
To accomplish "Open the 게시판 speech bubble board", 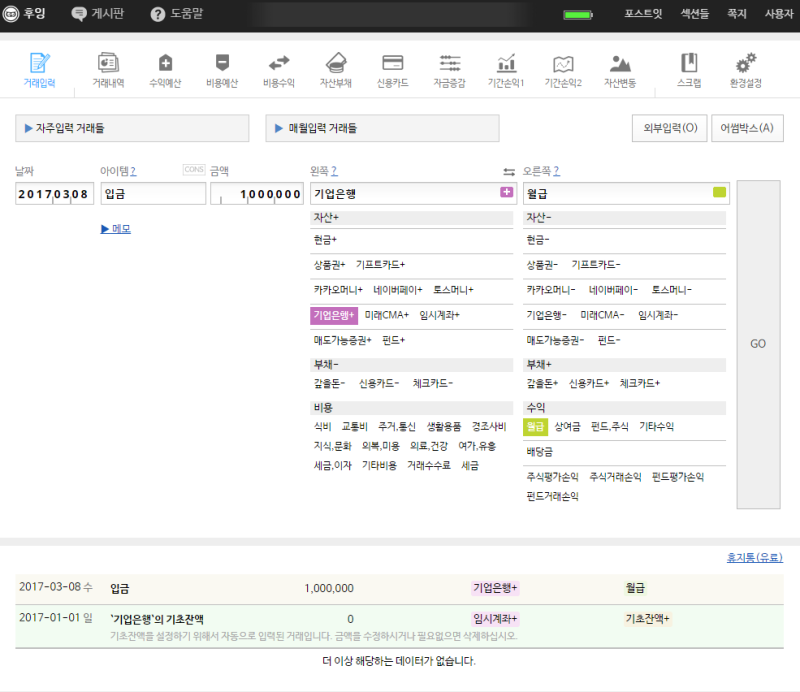I will (x=97, y=14).
